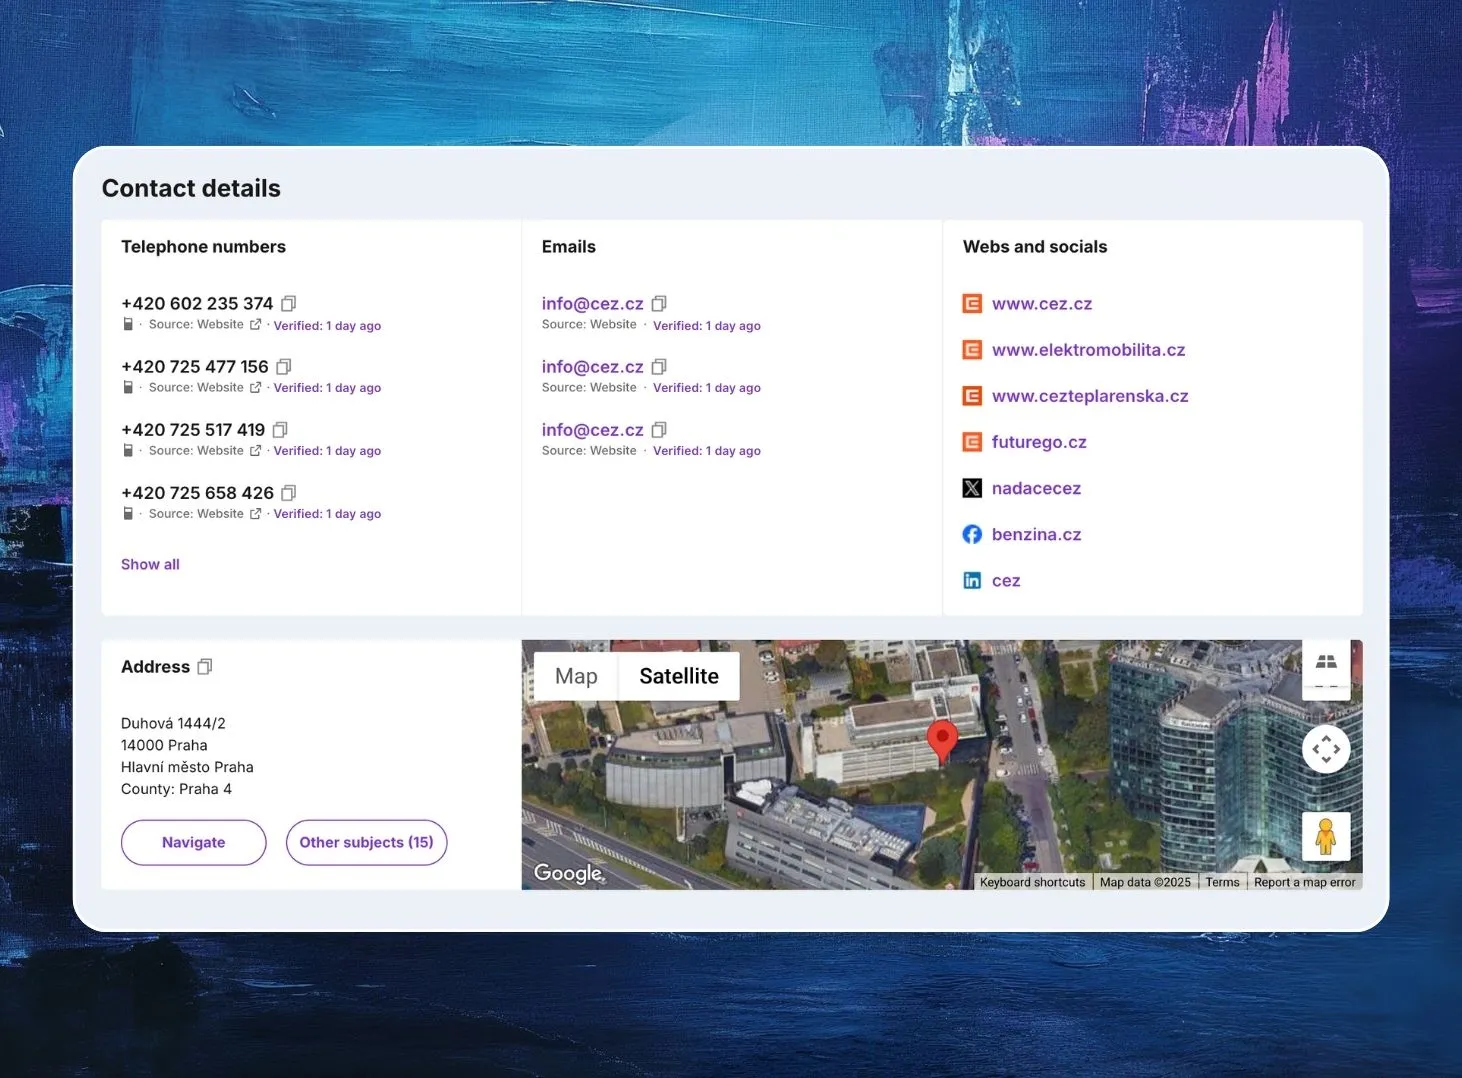Click Map data ©2025 text
Image resolution: width=1462 pixels, height=1078 pixels.
click(x=1145, y=882)
